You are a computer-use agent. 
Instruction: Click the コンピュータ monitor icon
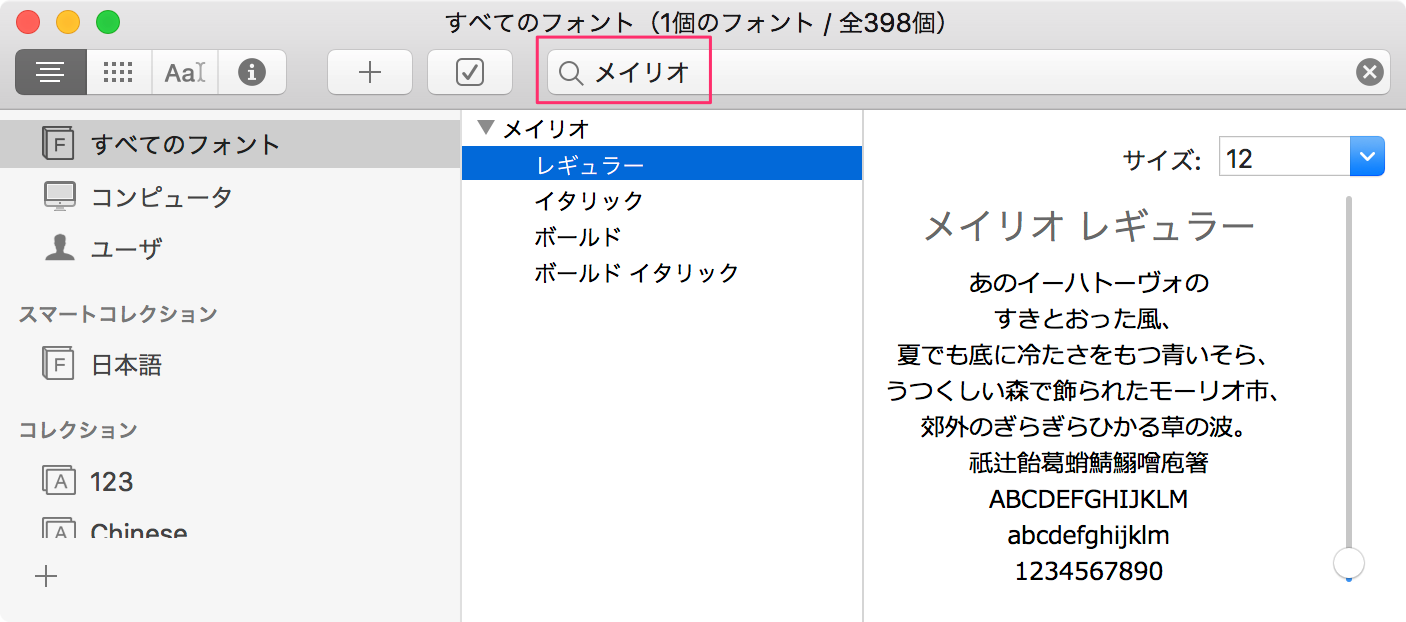59,196
